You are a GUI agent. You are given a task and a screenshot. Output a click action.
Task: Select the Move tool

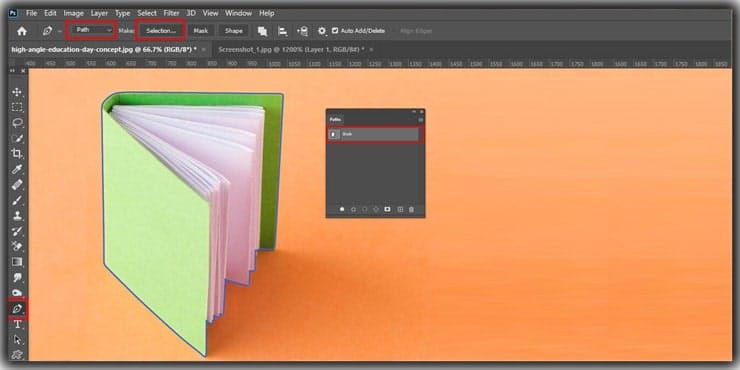coord(17,92)
